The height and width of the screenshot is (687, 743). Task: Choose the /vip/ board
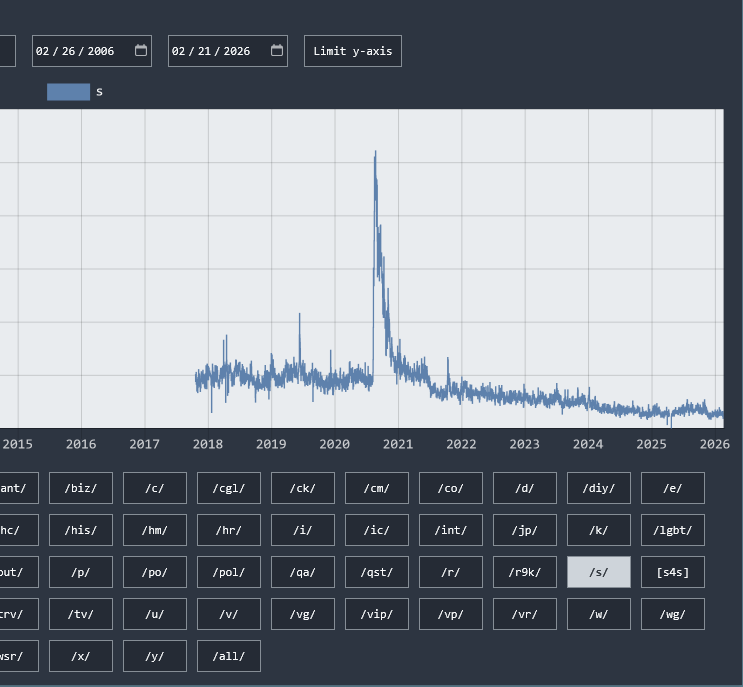[377, 615]
